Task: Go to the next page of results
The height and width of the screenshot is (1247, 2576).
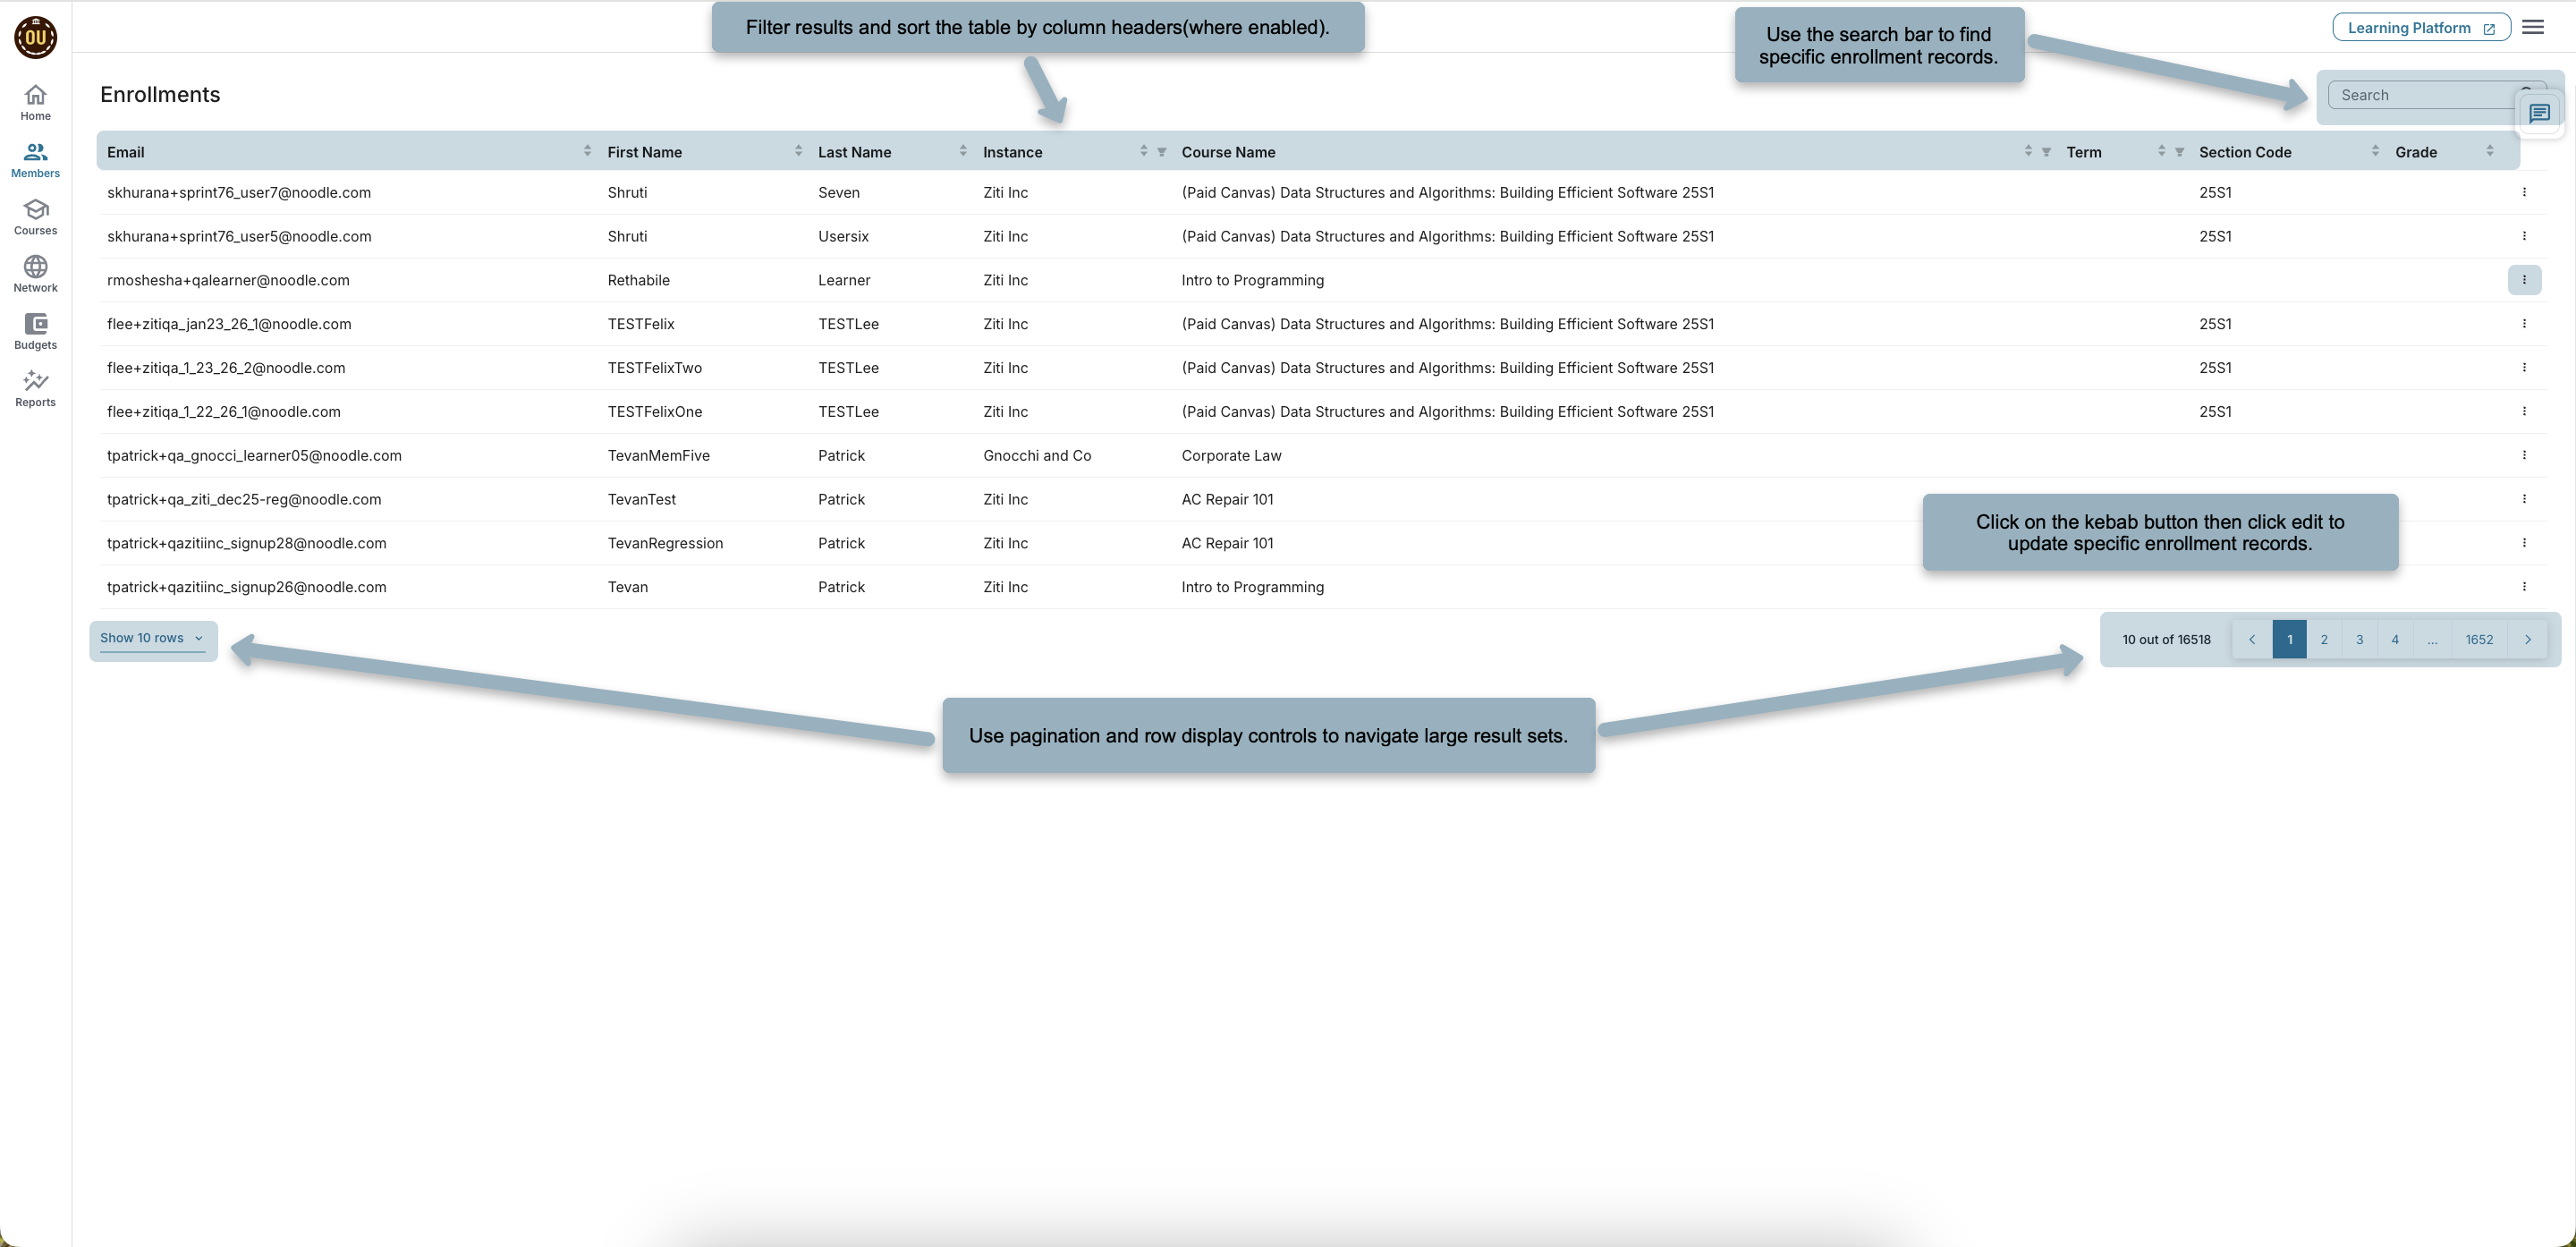Action: pos(2527,640)
